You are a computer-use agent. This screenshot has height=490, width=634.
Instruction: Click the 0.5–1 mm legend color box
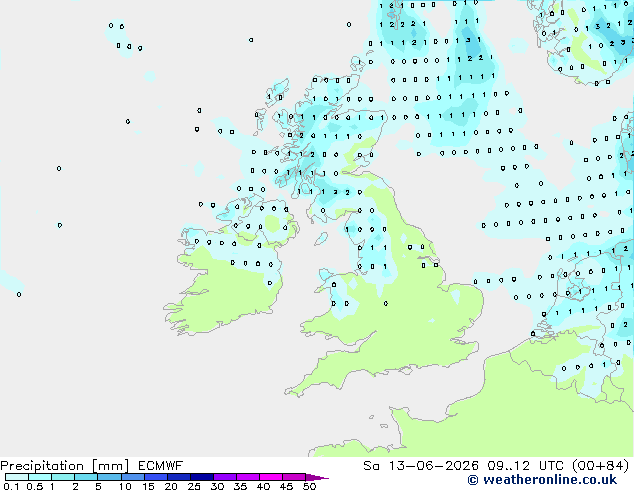click(40, 477)
